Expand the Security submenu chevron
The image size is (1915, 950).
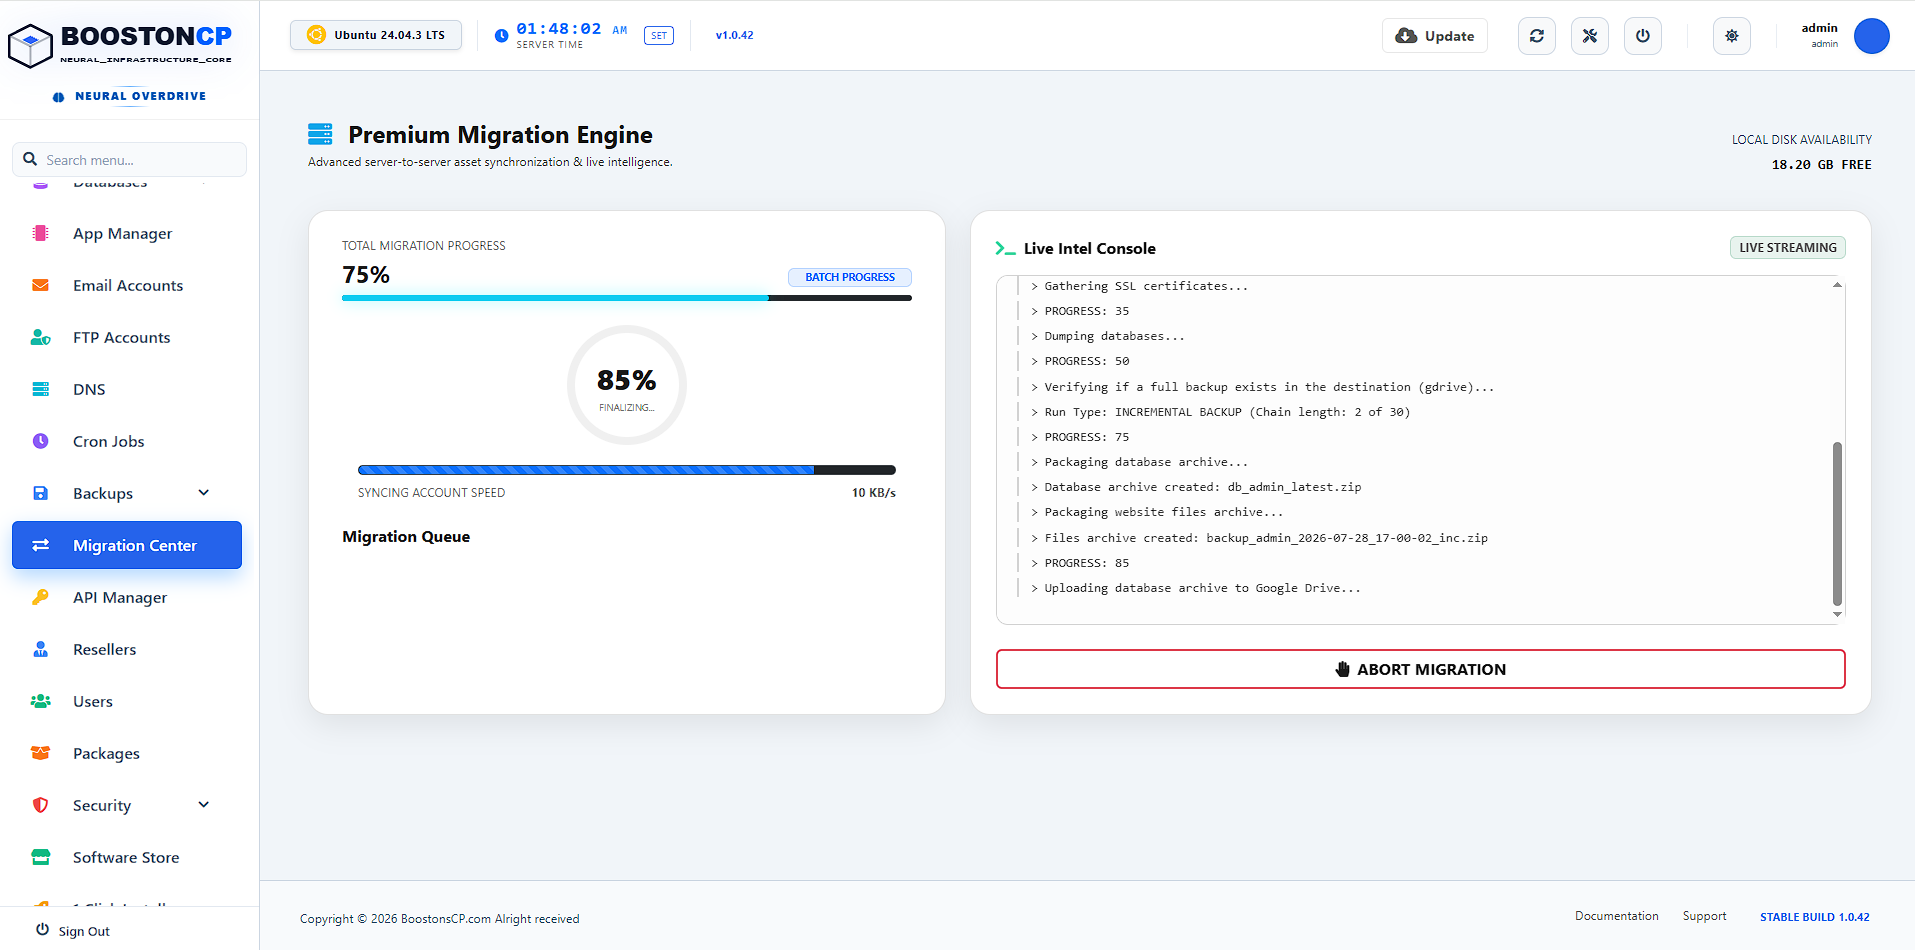204,804
